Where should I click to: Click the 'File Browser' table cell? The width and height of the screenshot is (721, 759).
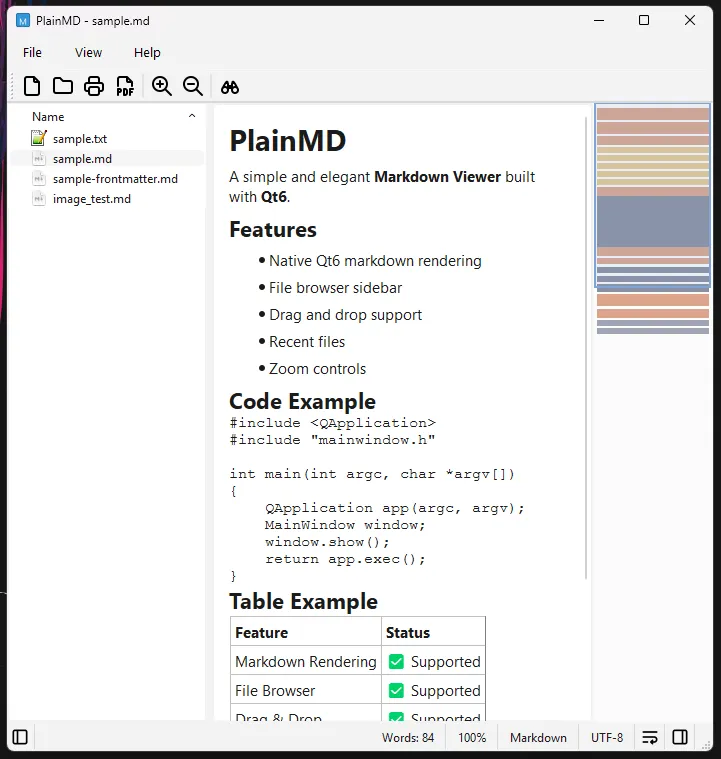tap(306, 691)
